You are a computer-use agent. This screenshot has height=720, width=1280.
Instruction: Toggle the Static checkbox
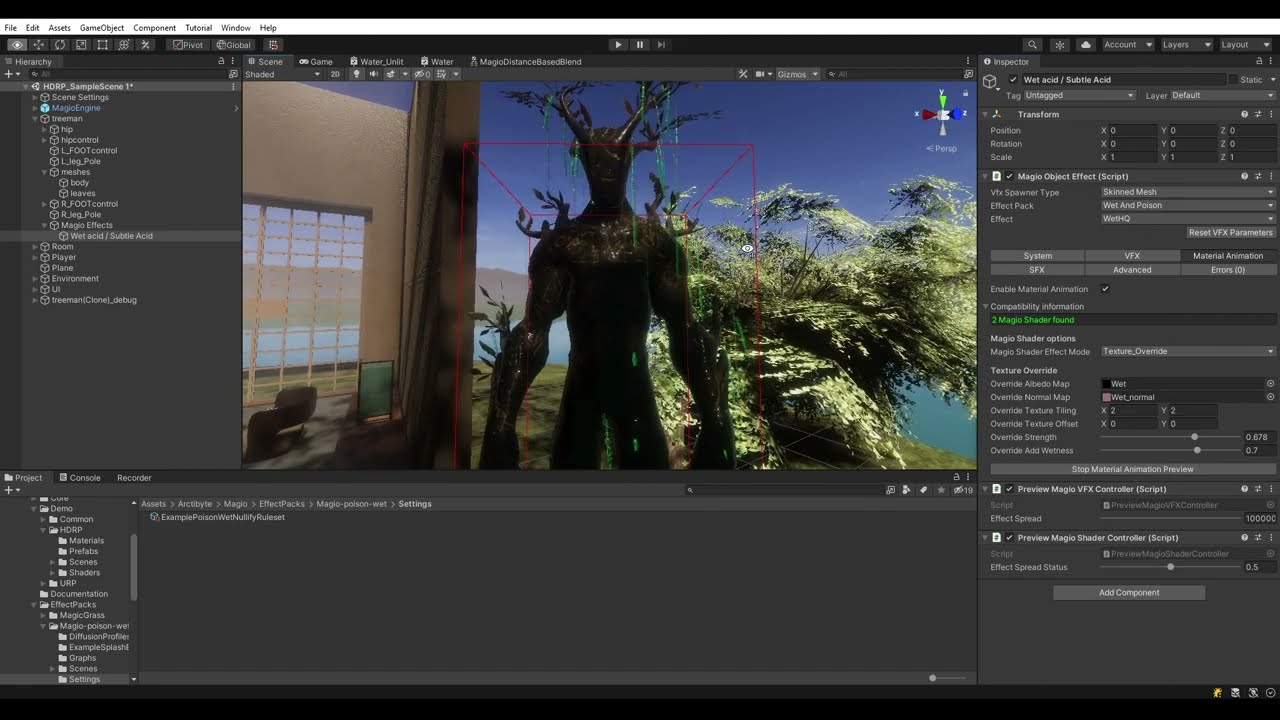coord(1233,80)
